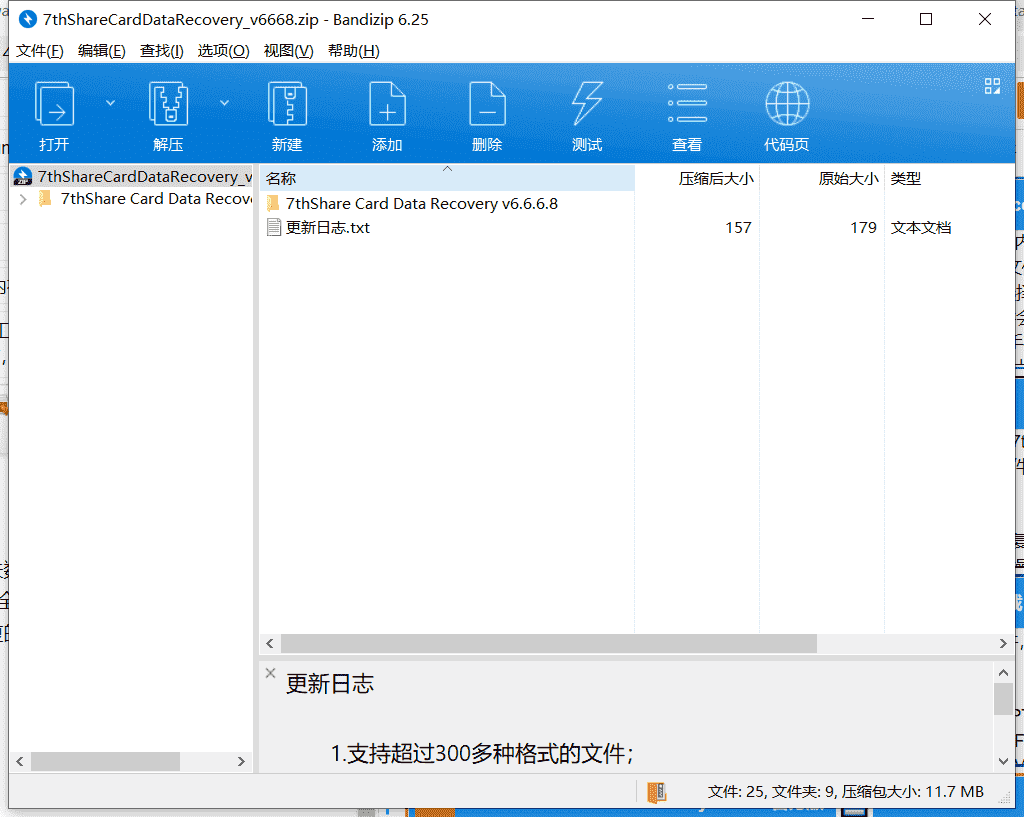The width and height of the screenshot is (1024, 817).
Task: Open the 文件(F) menu
Action: click(x=40, y=50)
